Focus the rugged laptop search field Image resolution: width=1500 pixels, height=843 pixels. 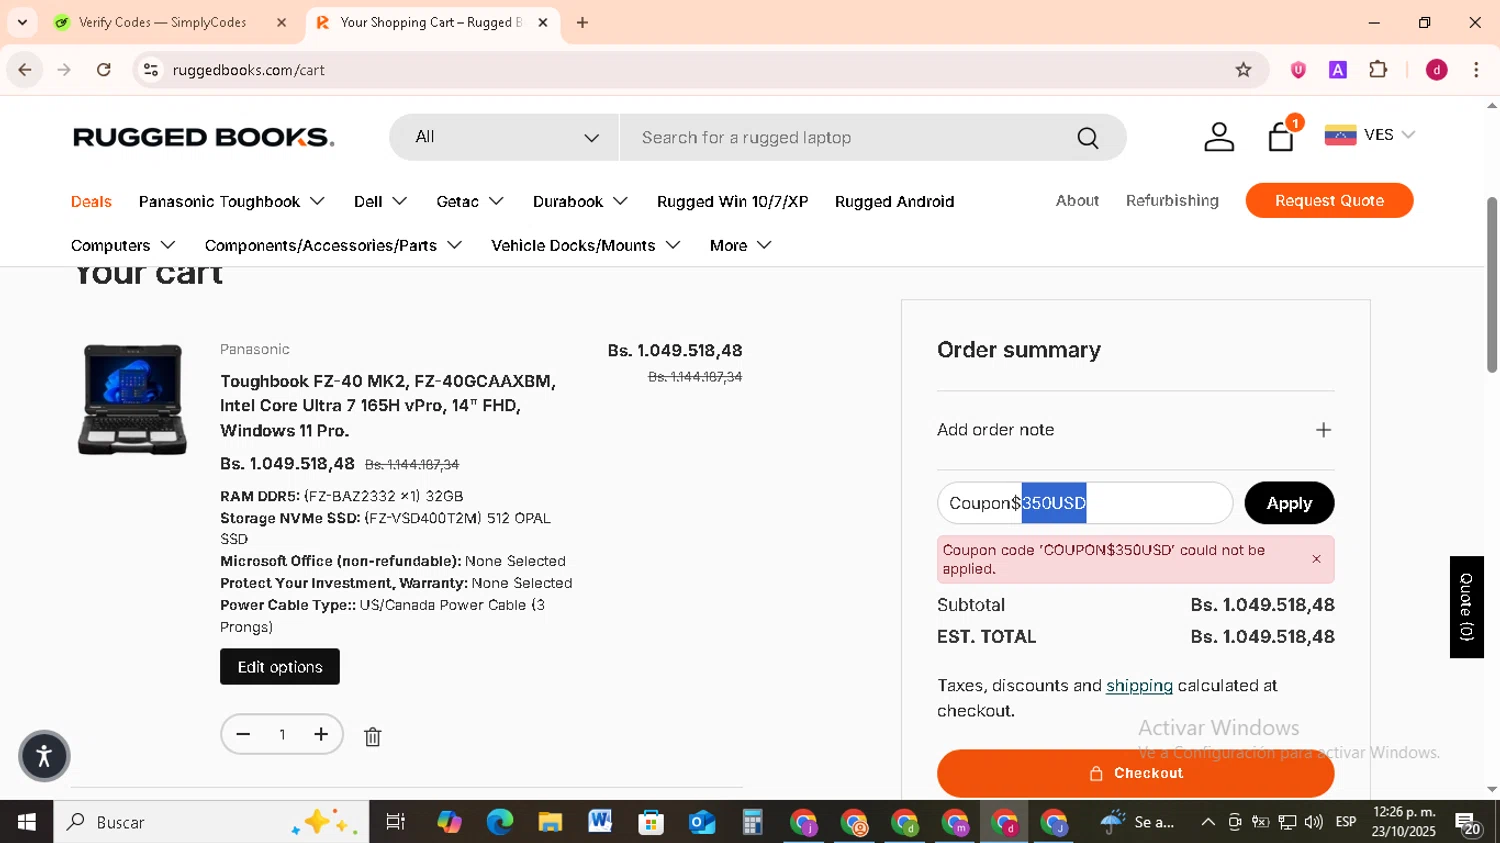(850, 137)
